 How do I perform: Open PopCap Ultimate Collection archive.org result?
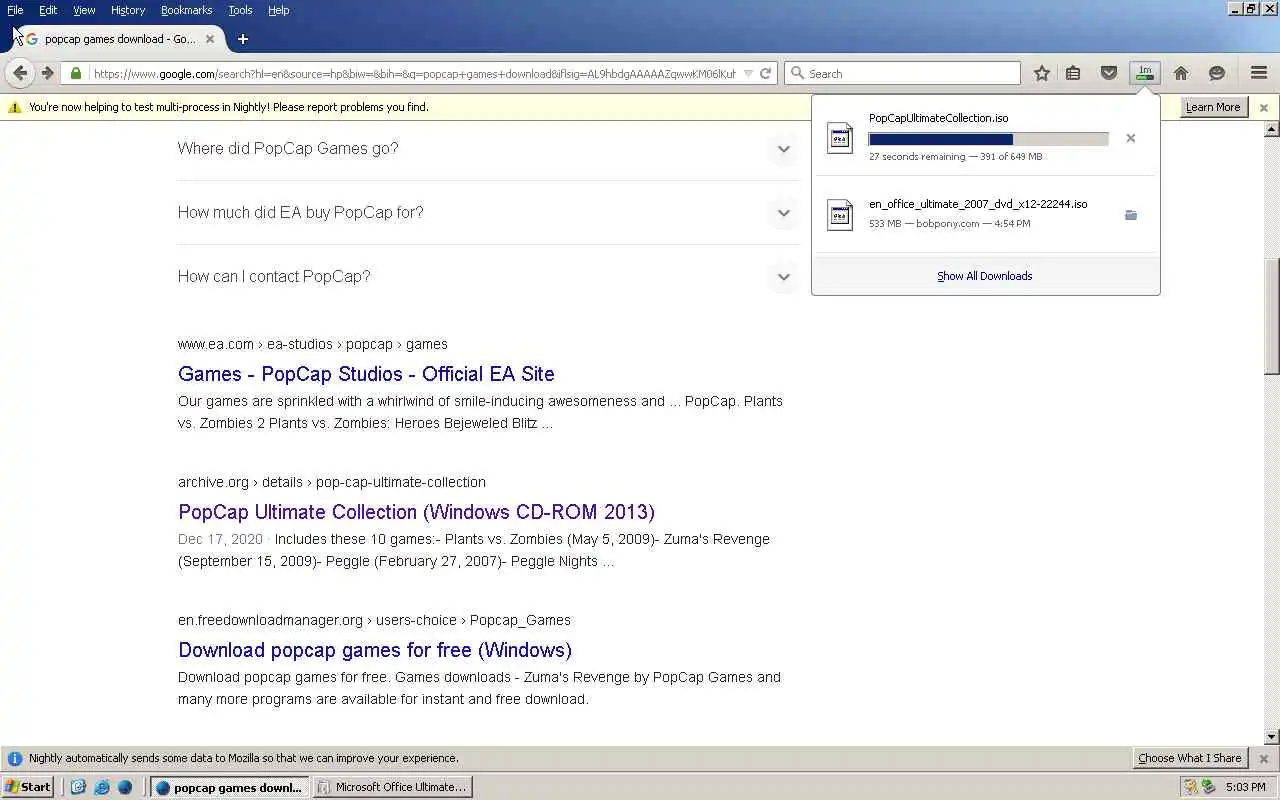(416, 512)
